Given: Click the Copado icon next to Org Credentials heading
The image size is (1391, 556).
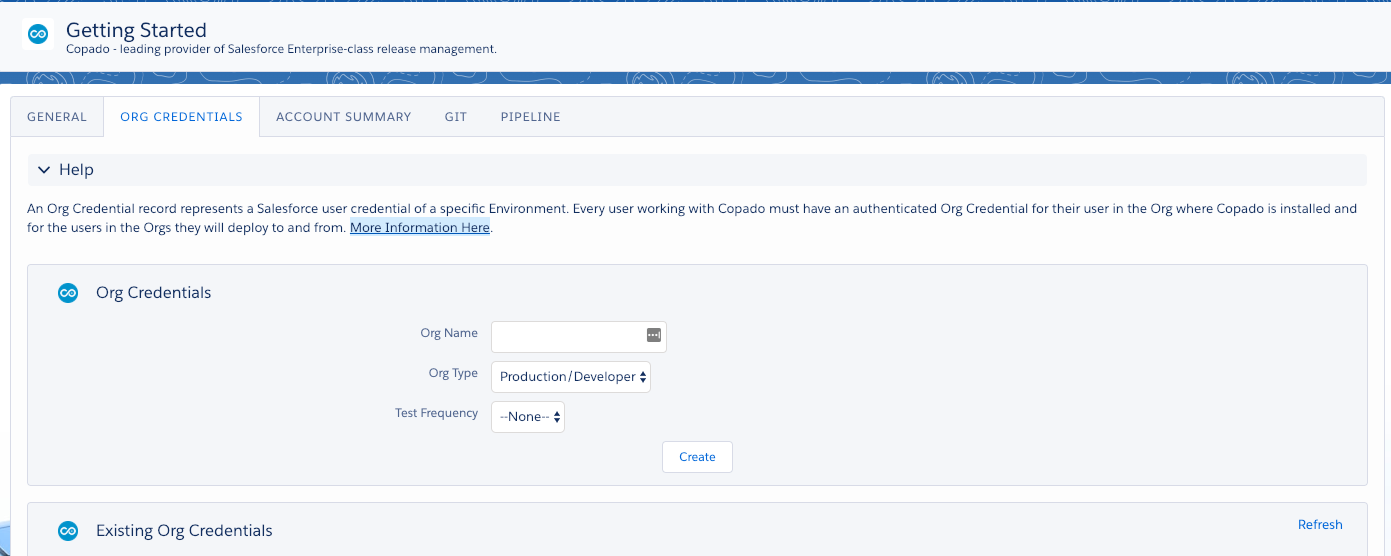Looking at the screenshot, I should point(68,293).
